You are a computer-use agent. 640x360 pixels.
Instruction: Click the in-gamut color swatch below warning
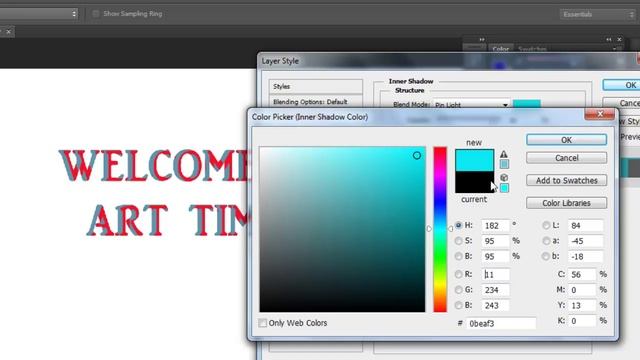point(504,164)
